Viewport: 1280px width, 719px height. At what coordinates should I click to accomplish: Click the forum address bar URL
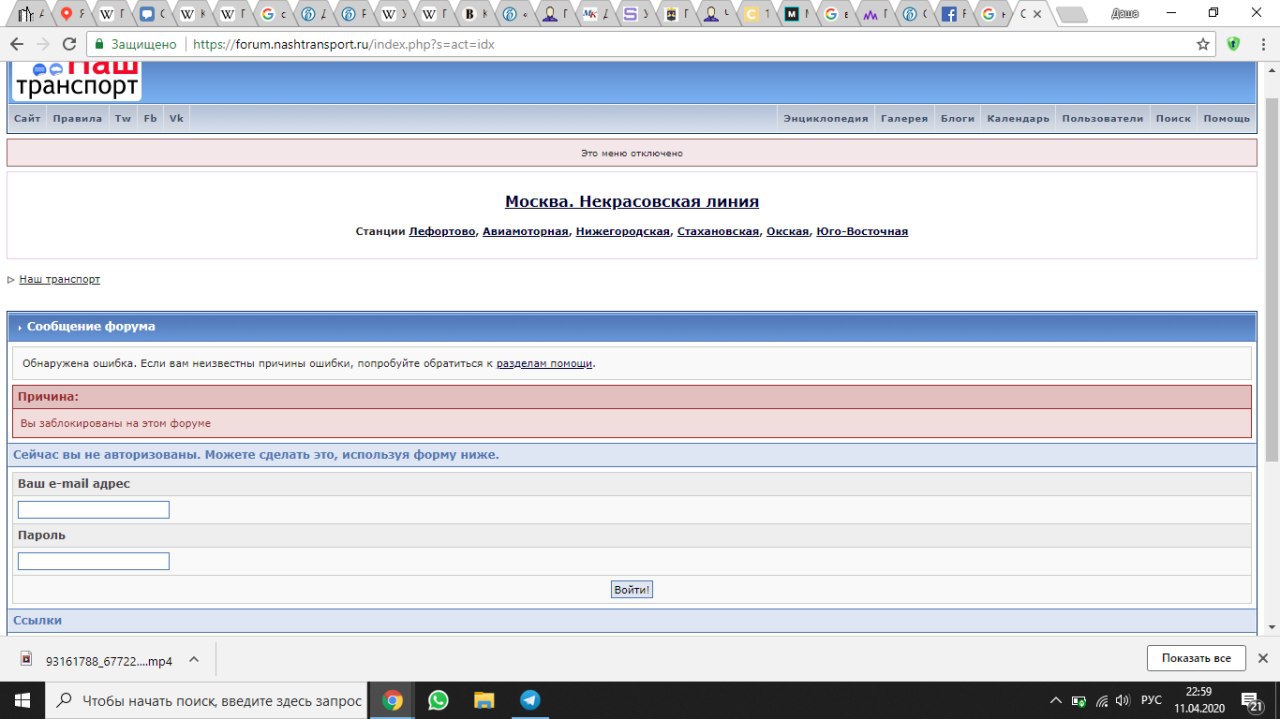[344, 45]
